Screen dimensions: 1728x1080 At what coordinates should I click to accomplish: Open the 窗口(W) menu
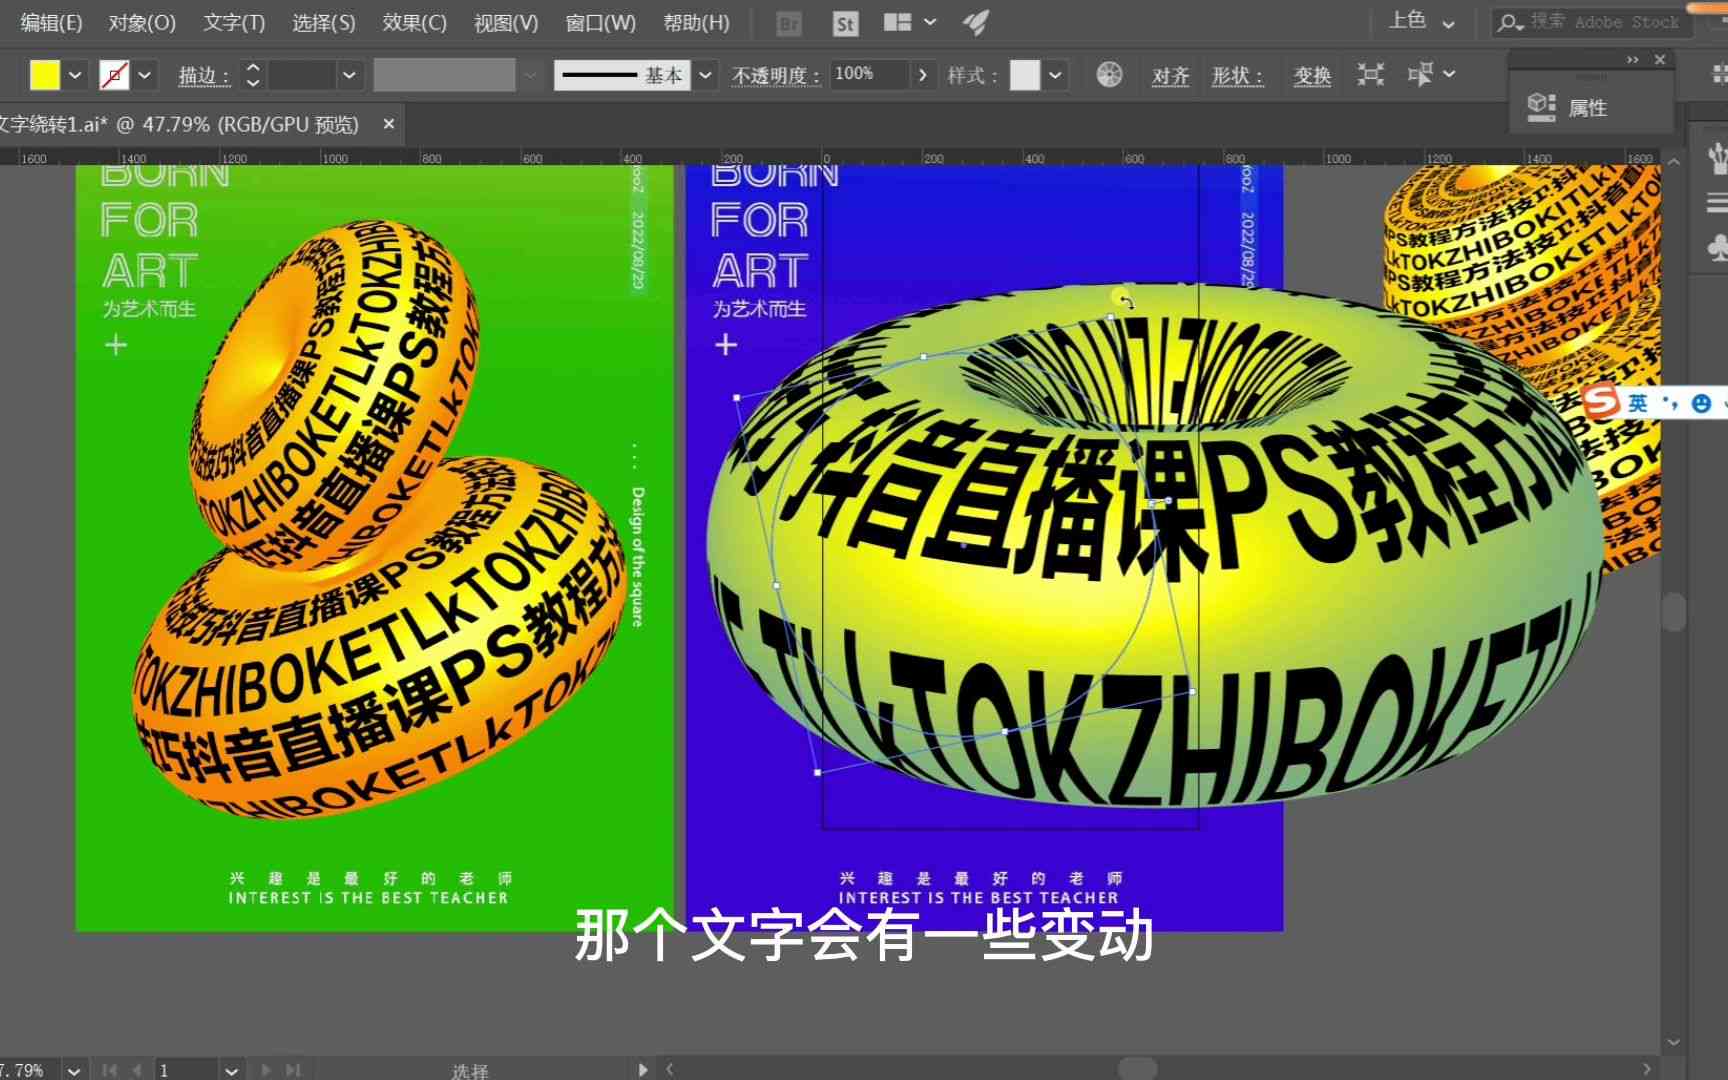point(600,22)
